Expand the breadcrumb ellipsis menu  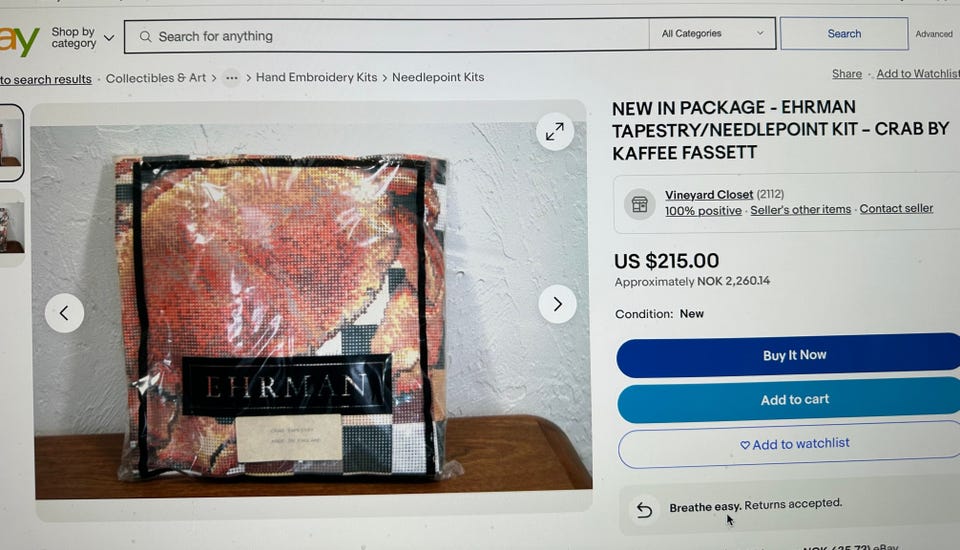231,78
